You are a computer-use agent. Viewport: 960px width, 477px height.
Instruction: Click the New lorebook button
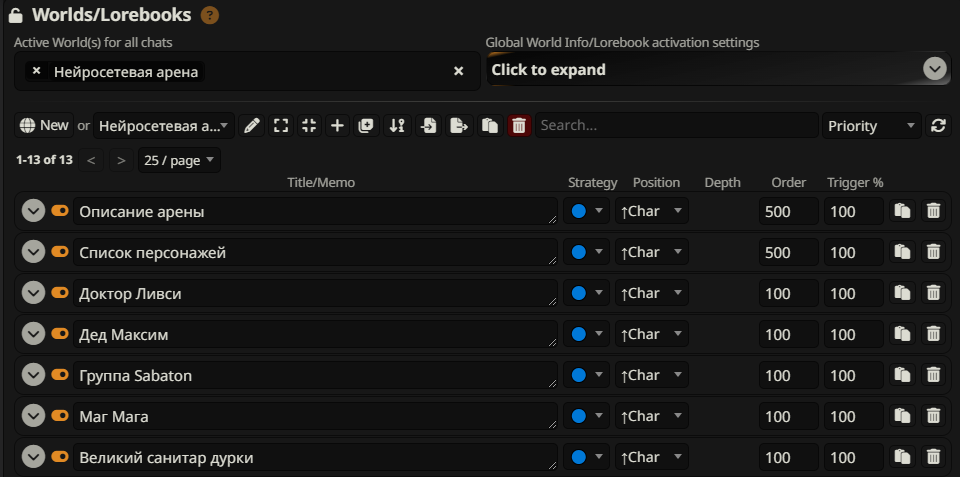pos(44,126)
